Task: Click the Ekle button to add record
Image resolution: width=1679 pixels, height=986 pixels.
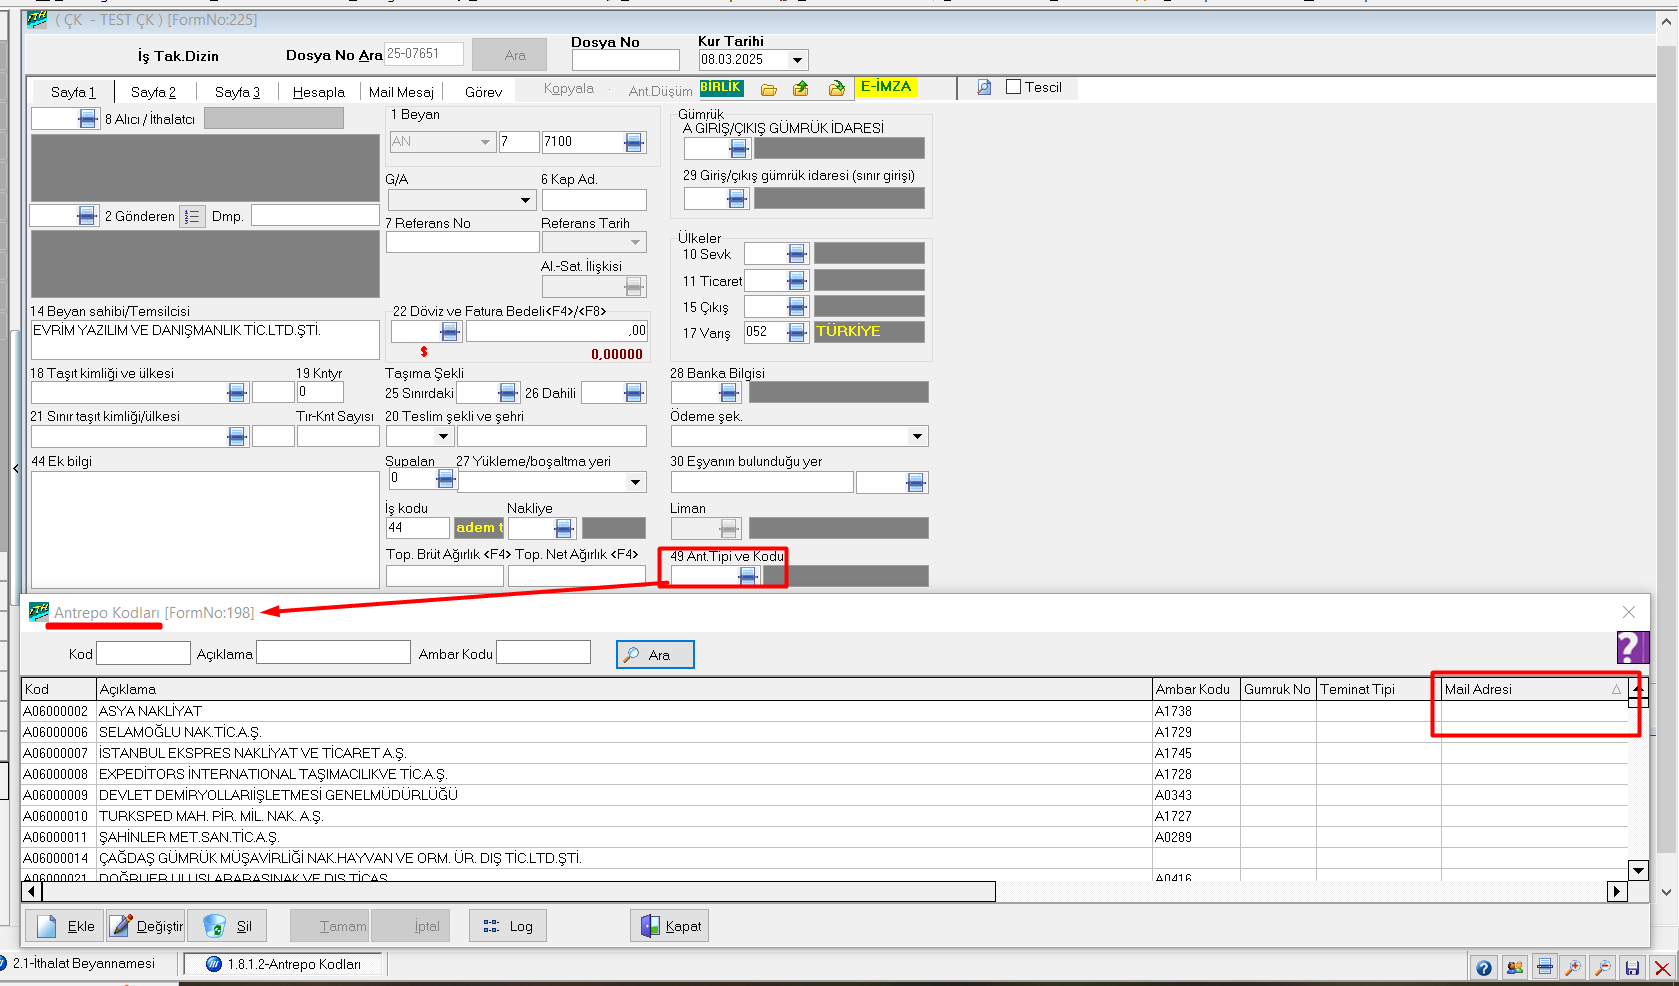Action: coord(67,926)
